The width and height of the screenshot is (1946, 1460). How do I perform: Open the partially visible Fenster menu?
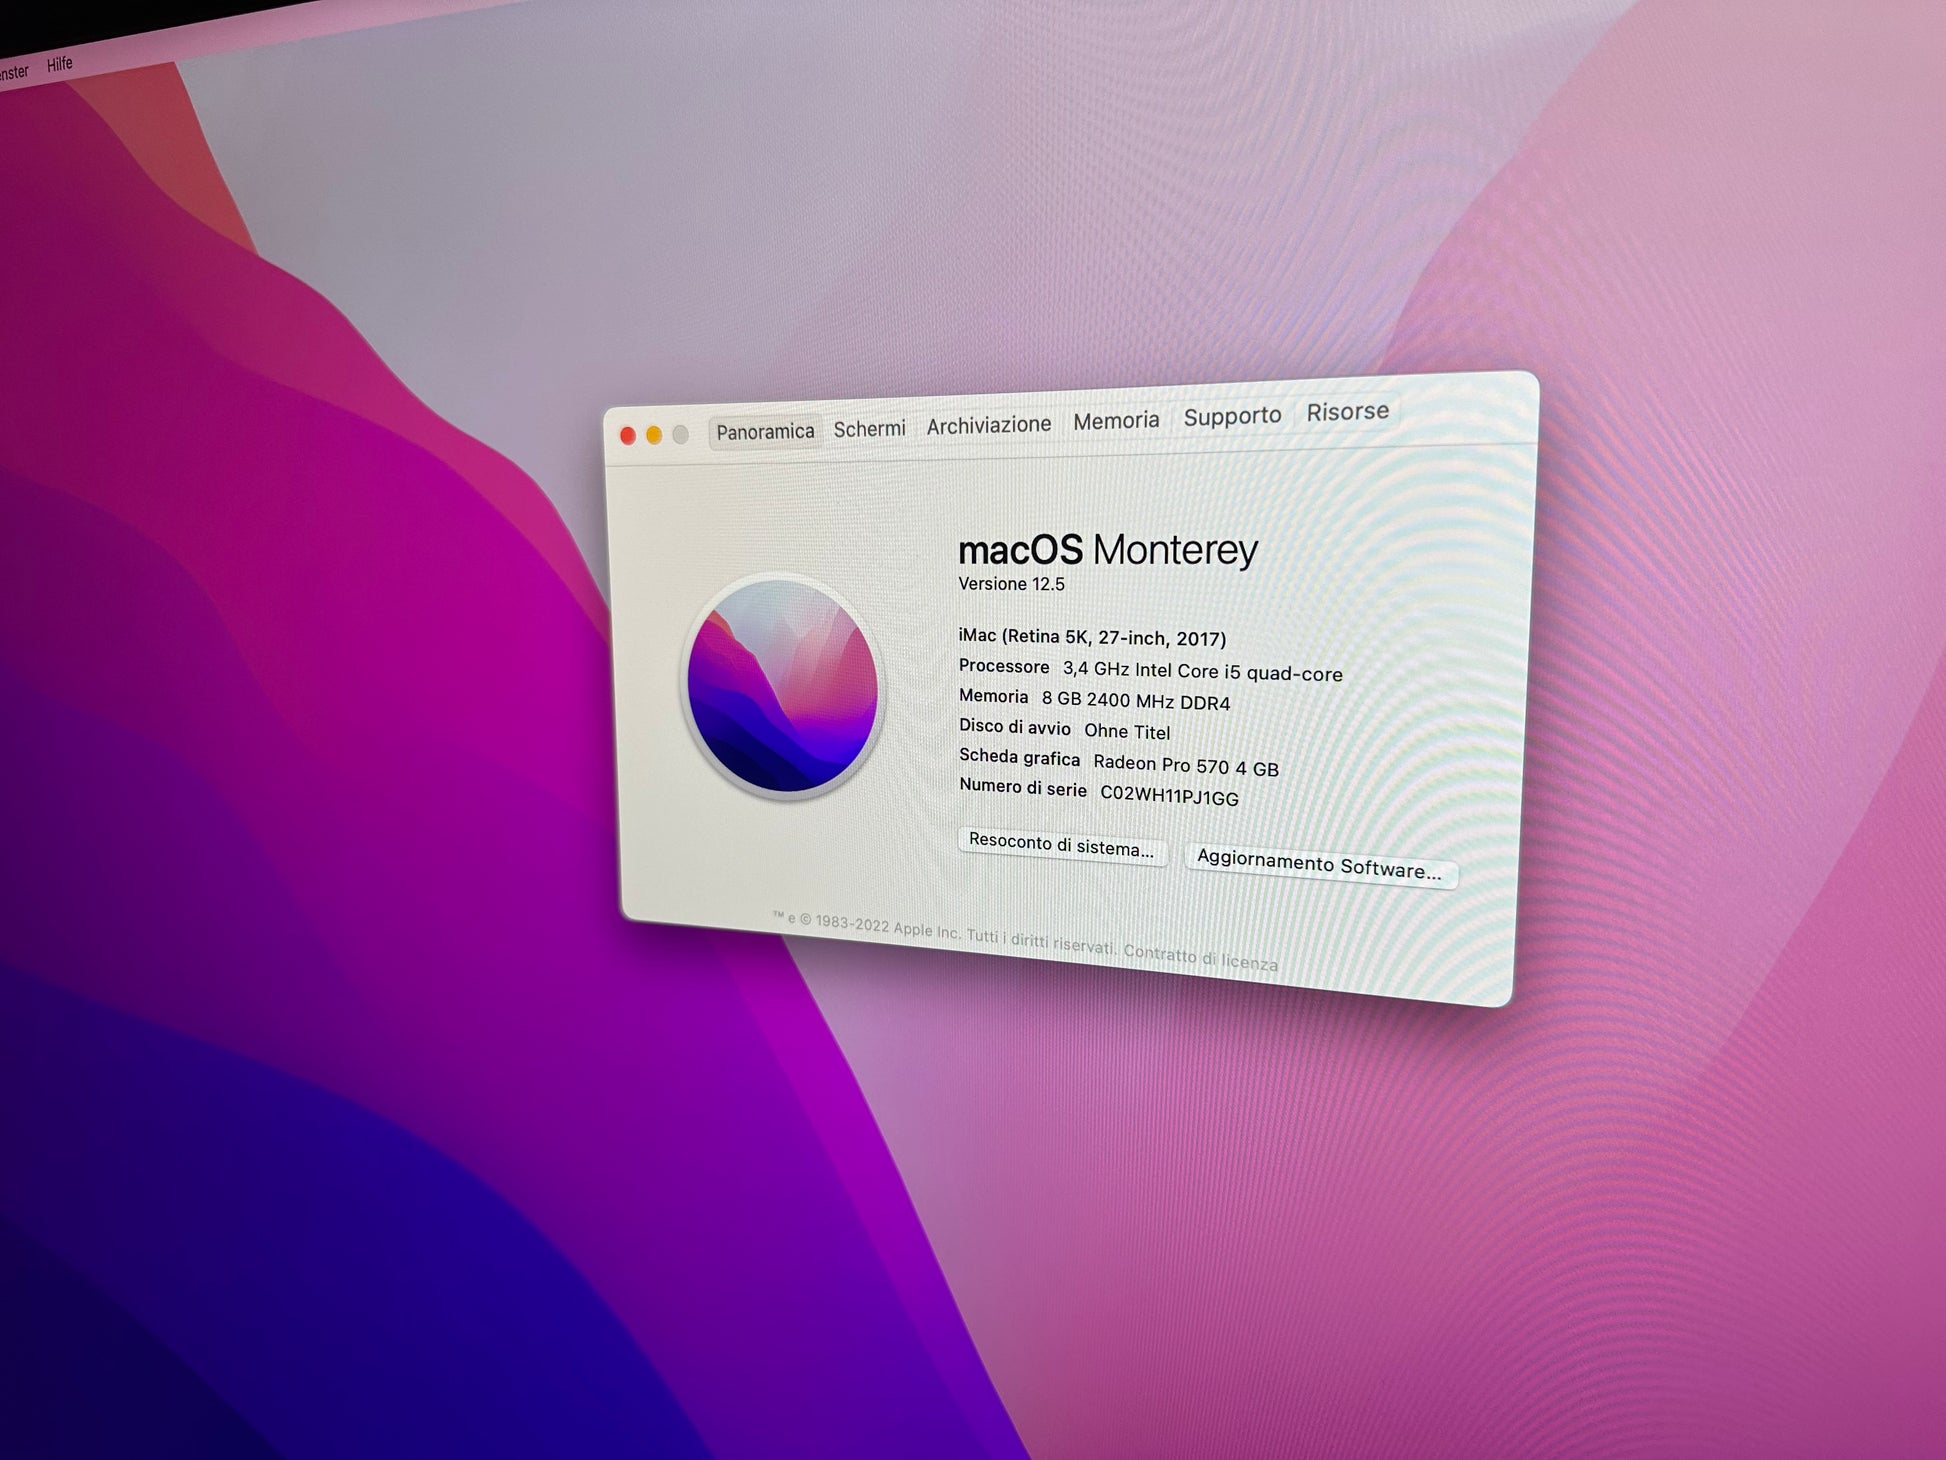coord(14,72)
